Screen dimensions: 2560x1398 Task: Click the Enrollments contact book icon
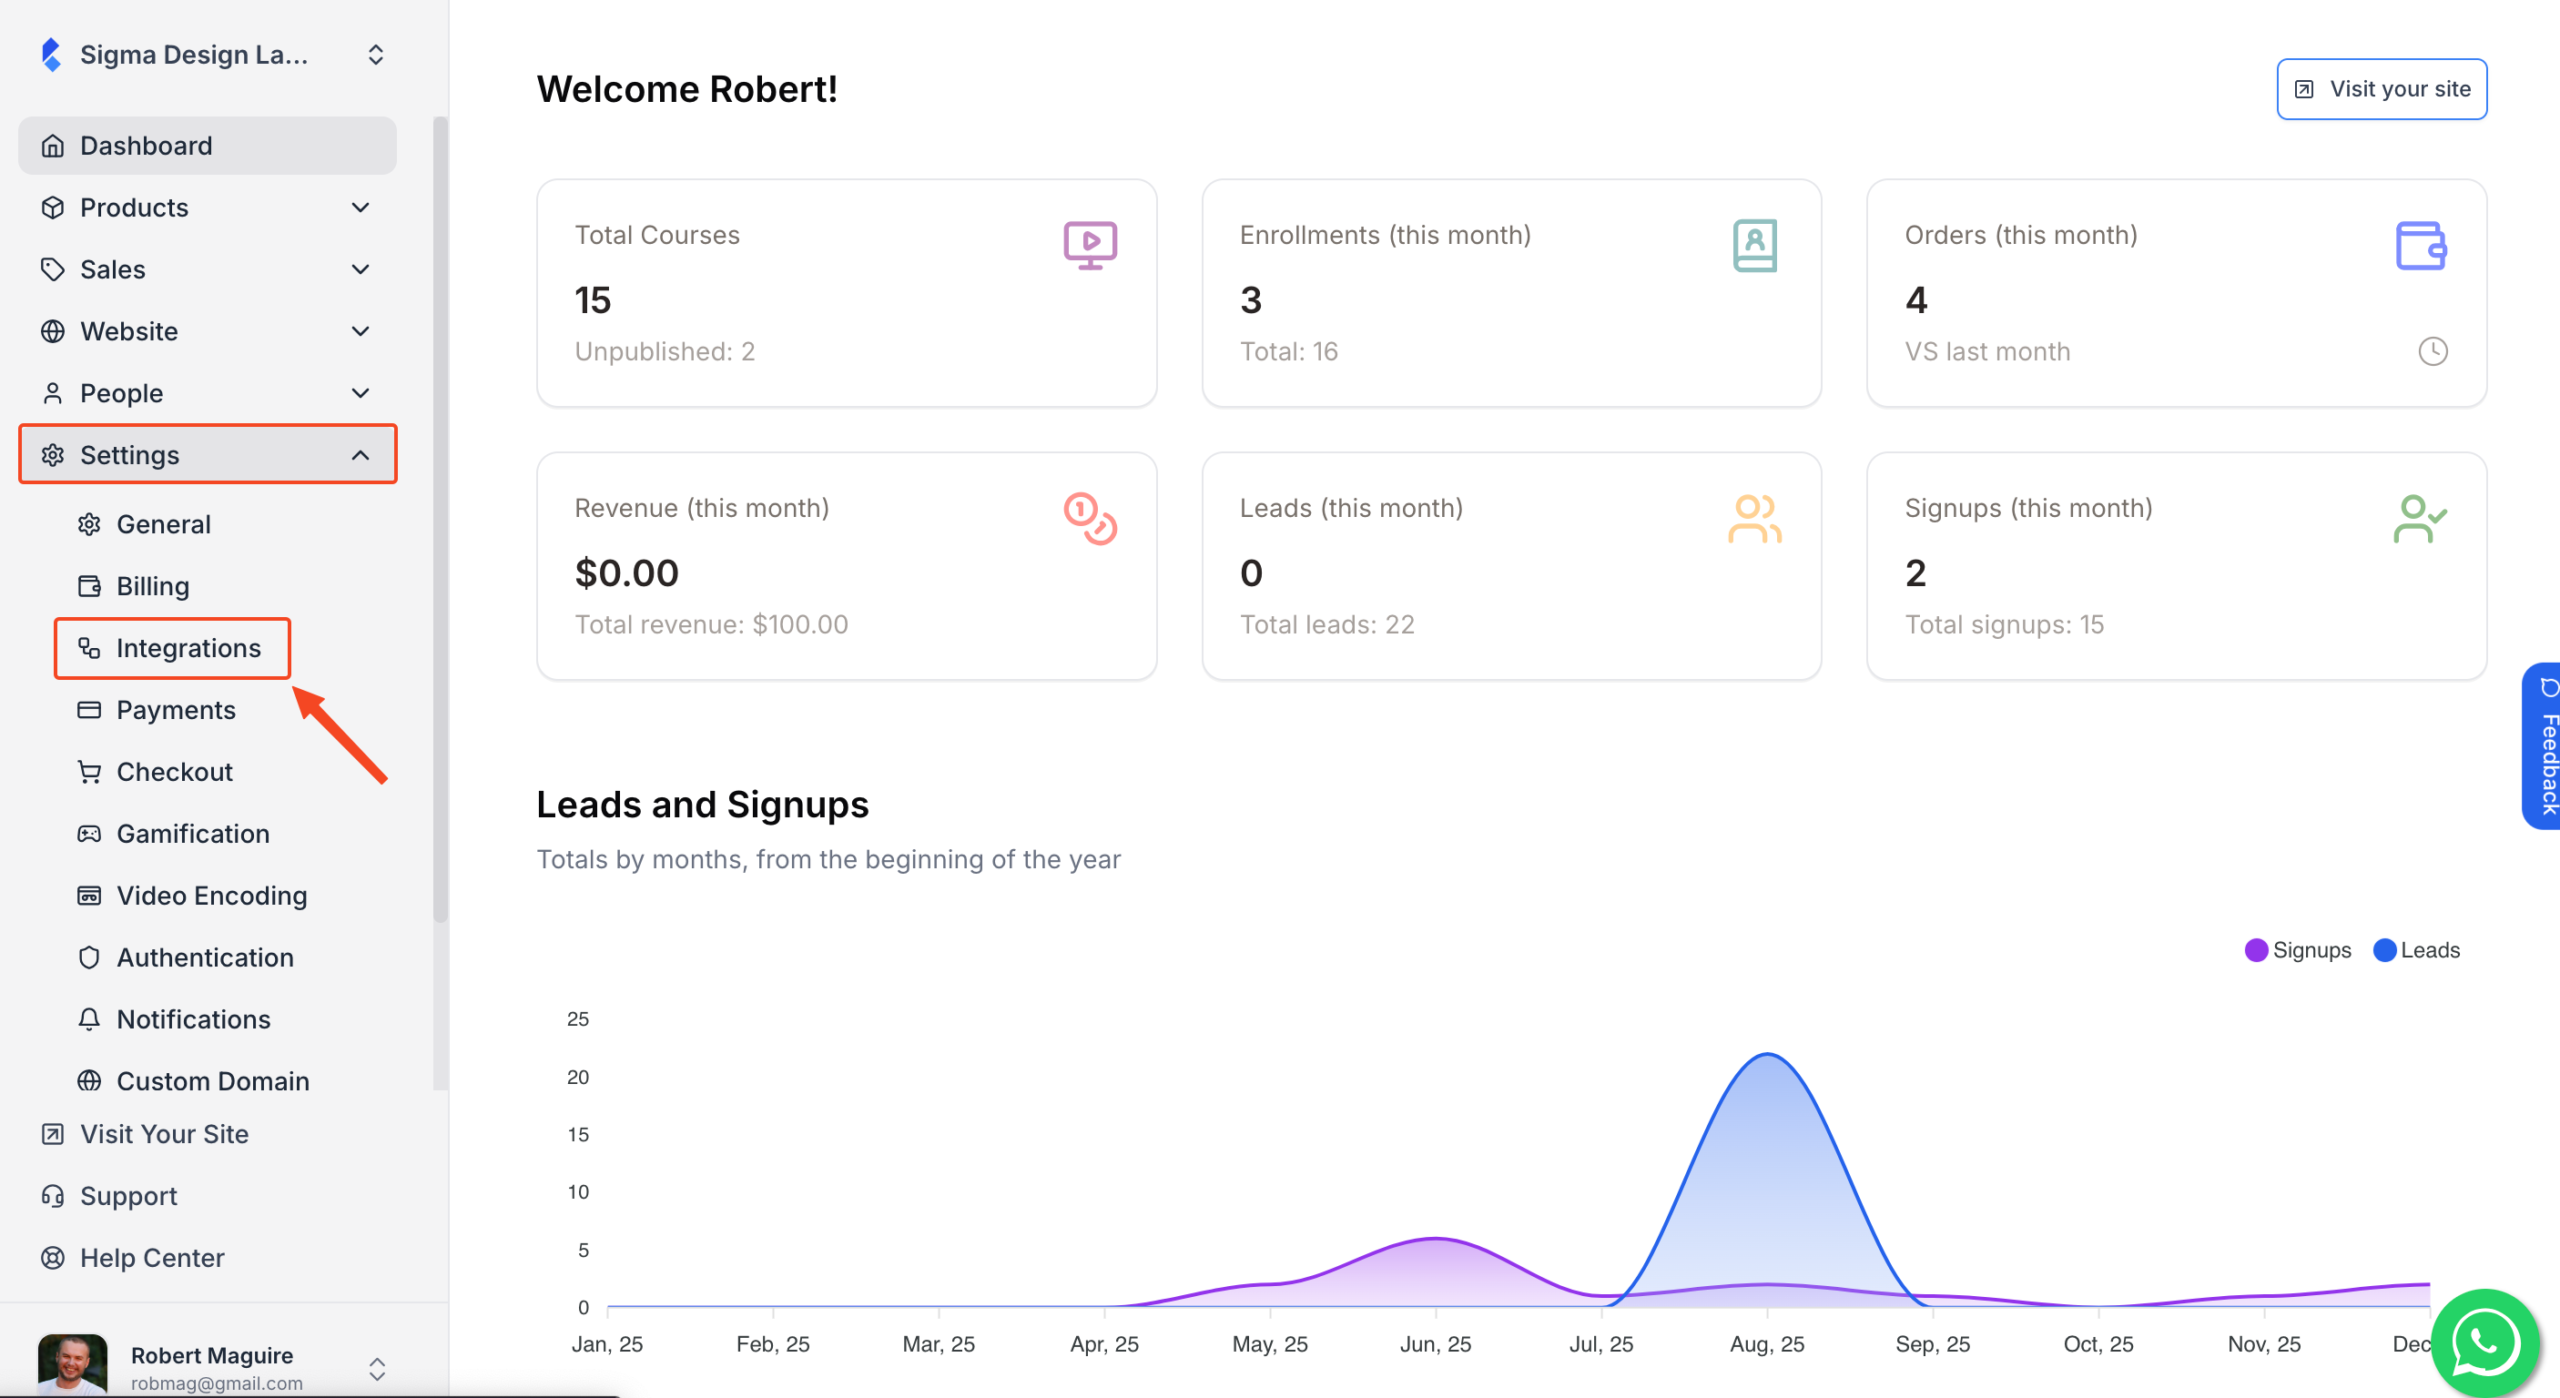1755,246
